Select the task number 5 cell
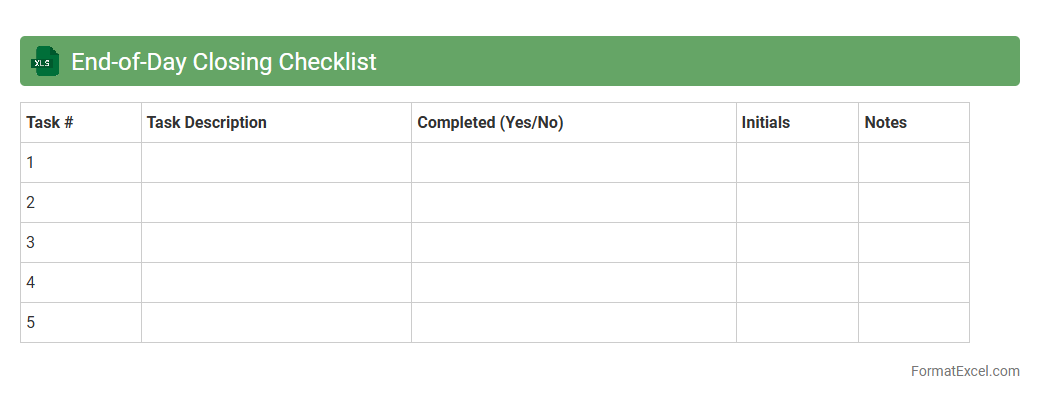Image resolution: width=1040 pixels, height=400 pixels. [x=80, y=323]
